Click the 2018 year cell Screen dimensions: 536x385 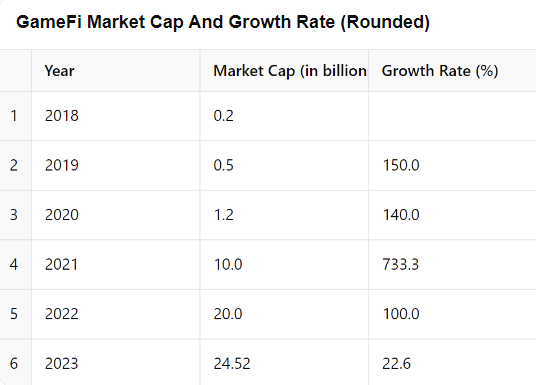pos(116,116)
